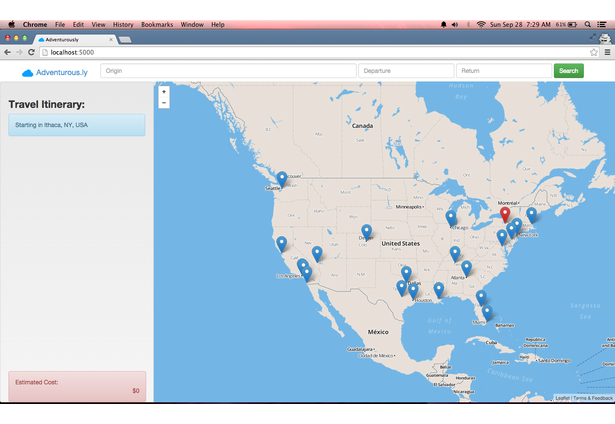Click the map zoom out minus button

pyautogui.click(x=164, y=103)
